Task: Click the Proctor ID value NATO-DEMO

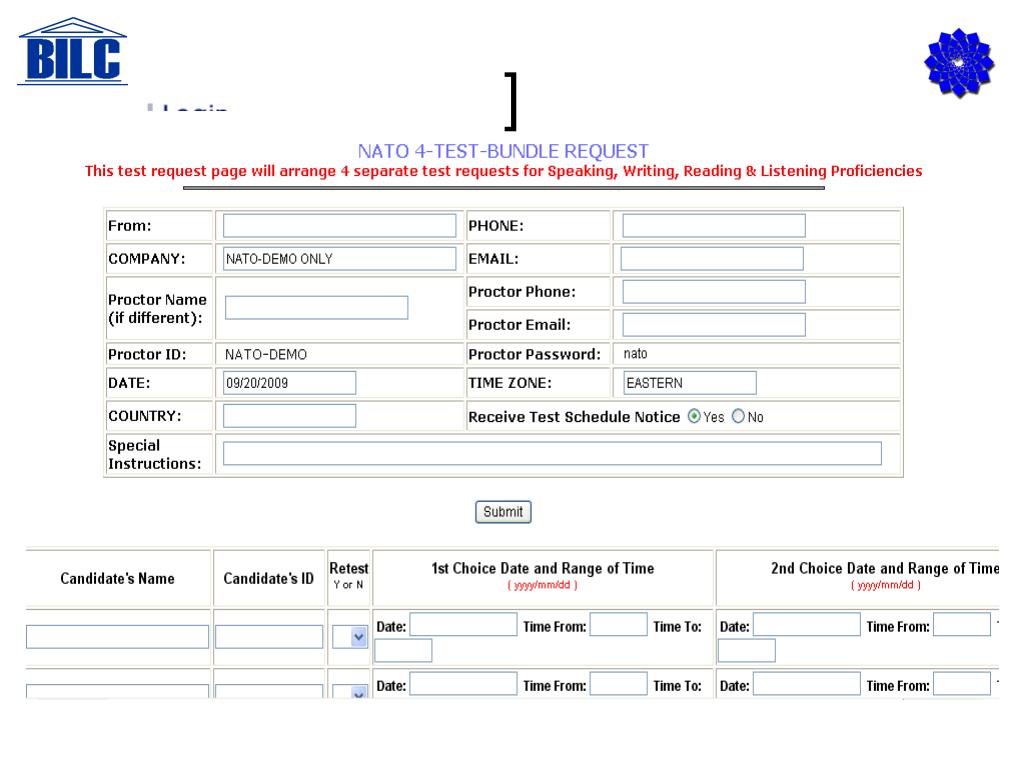Action: 266,355
